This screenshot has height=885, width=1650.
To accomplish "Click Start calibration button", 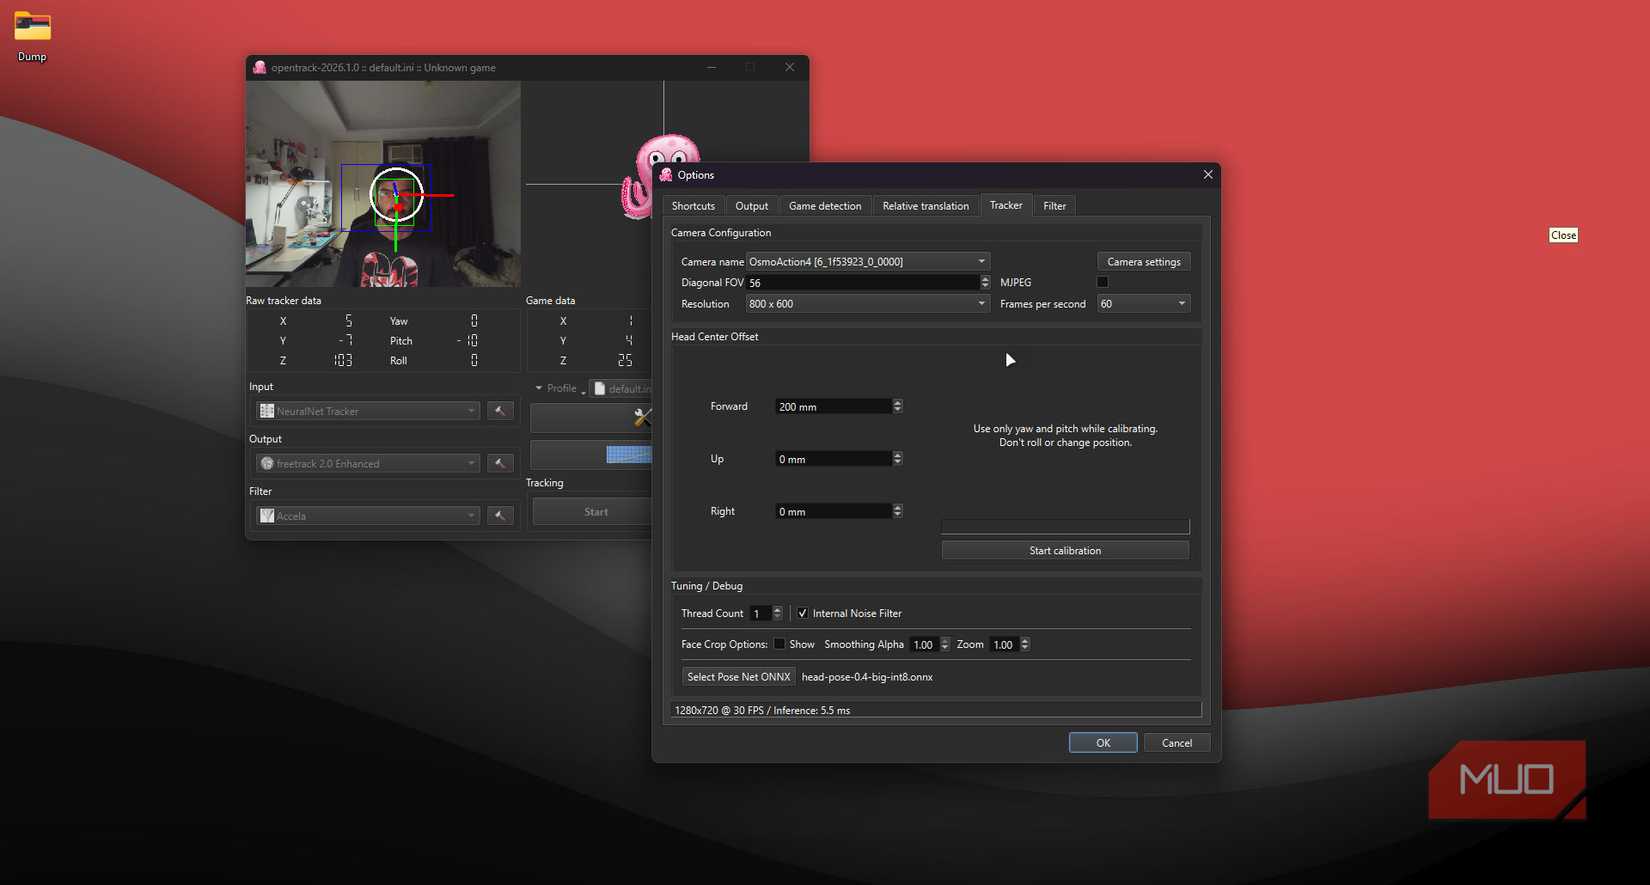I will (x=1065, y=550).
